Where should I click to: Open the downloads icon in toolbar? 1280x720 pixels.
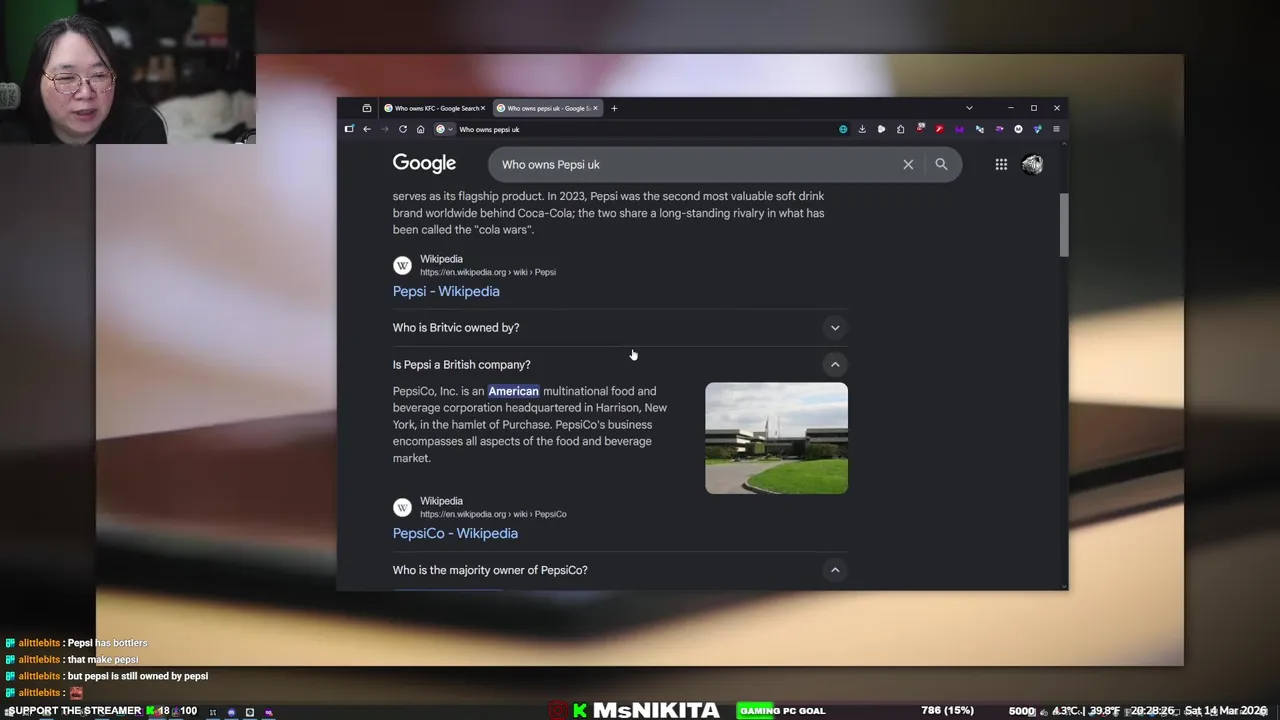[x=862, y=129]
